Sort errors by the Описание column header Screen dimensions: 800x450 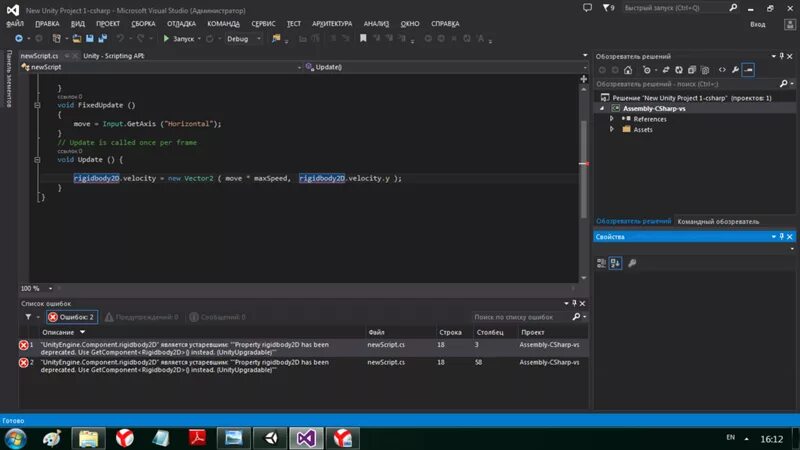pos(58,332)
